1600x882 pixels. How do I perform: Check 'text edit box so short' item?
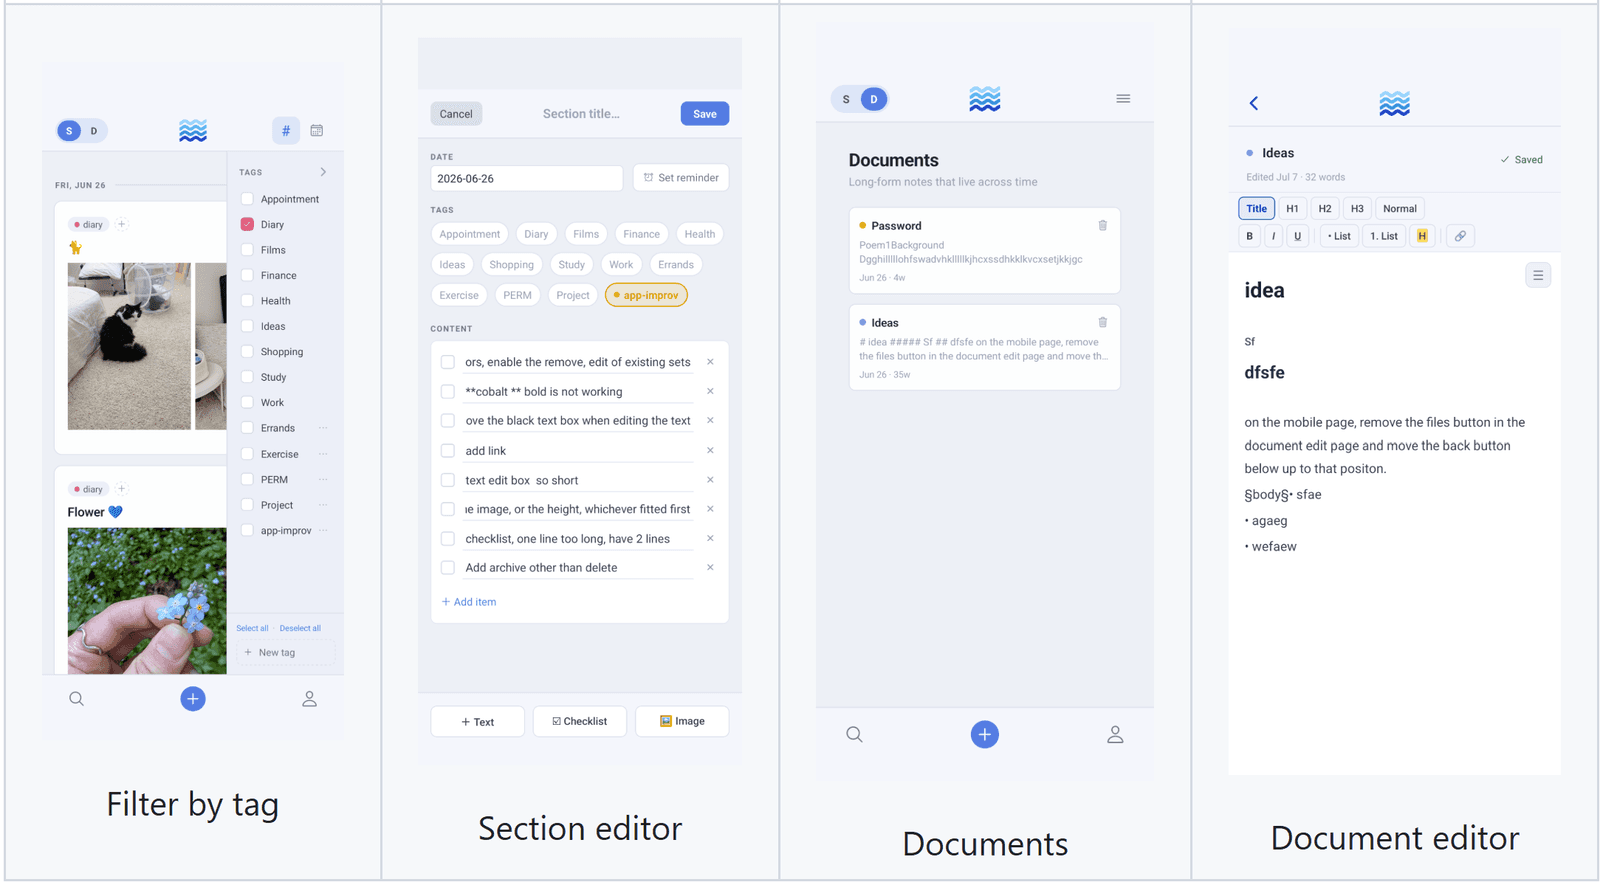[x=448, y=480]
